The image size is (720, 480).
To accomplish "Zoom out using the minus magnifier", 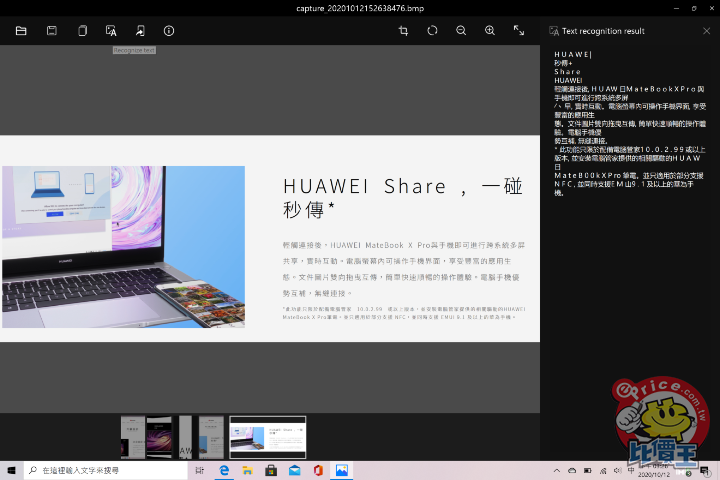I will (x=461, y=31).
